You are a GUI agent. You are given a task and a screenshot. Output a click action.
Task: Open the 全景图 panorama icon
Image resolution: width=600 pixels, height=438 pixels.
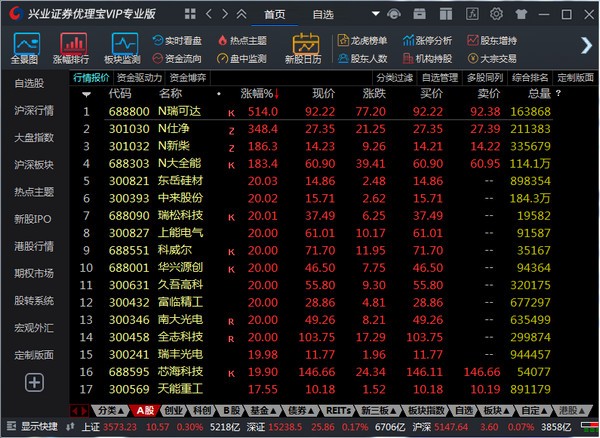point(25,48)
